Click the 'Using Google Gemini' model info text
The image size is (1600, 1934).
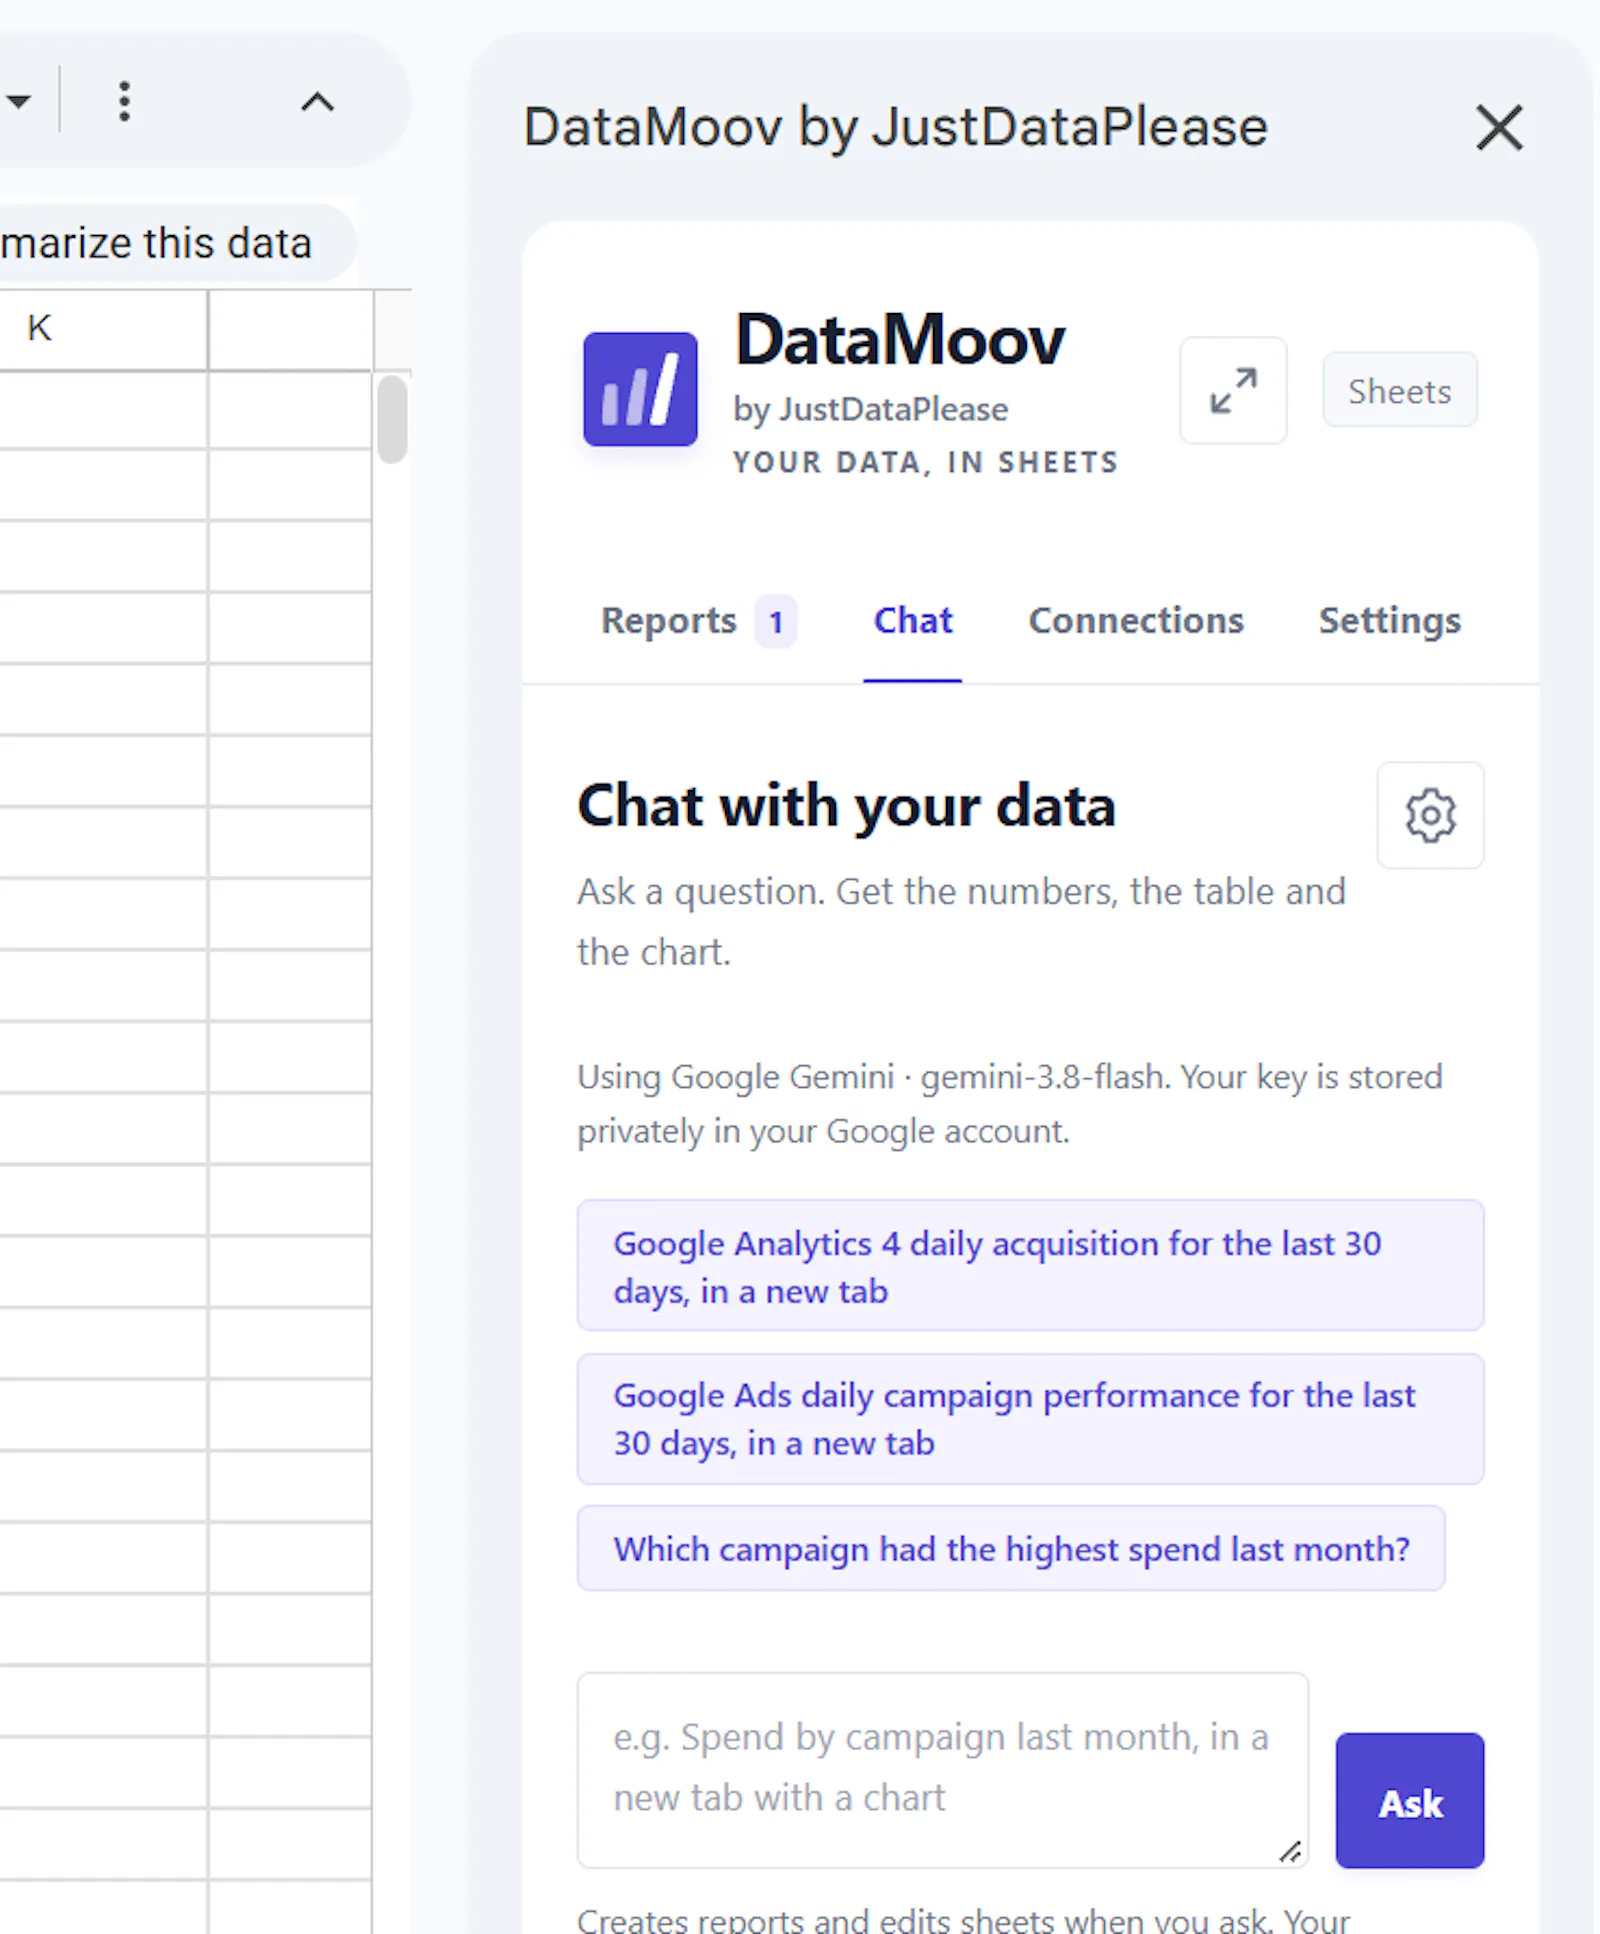point(1010,1104)
